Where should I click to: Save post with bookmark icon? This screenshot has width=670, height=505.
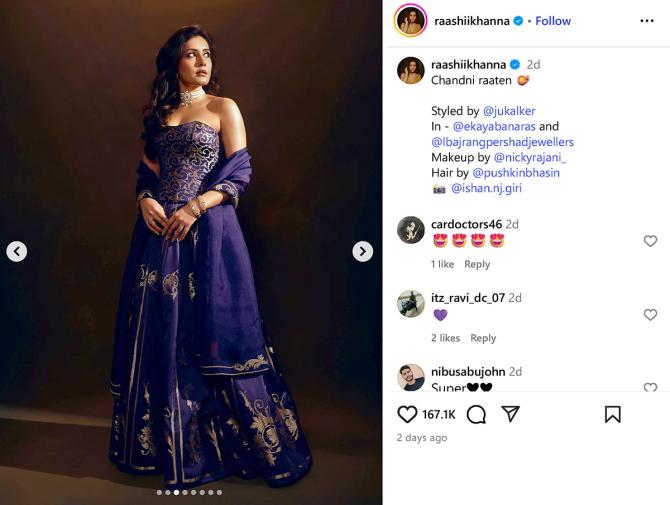pos(612,414)
